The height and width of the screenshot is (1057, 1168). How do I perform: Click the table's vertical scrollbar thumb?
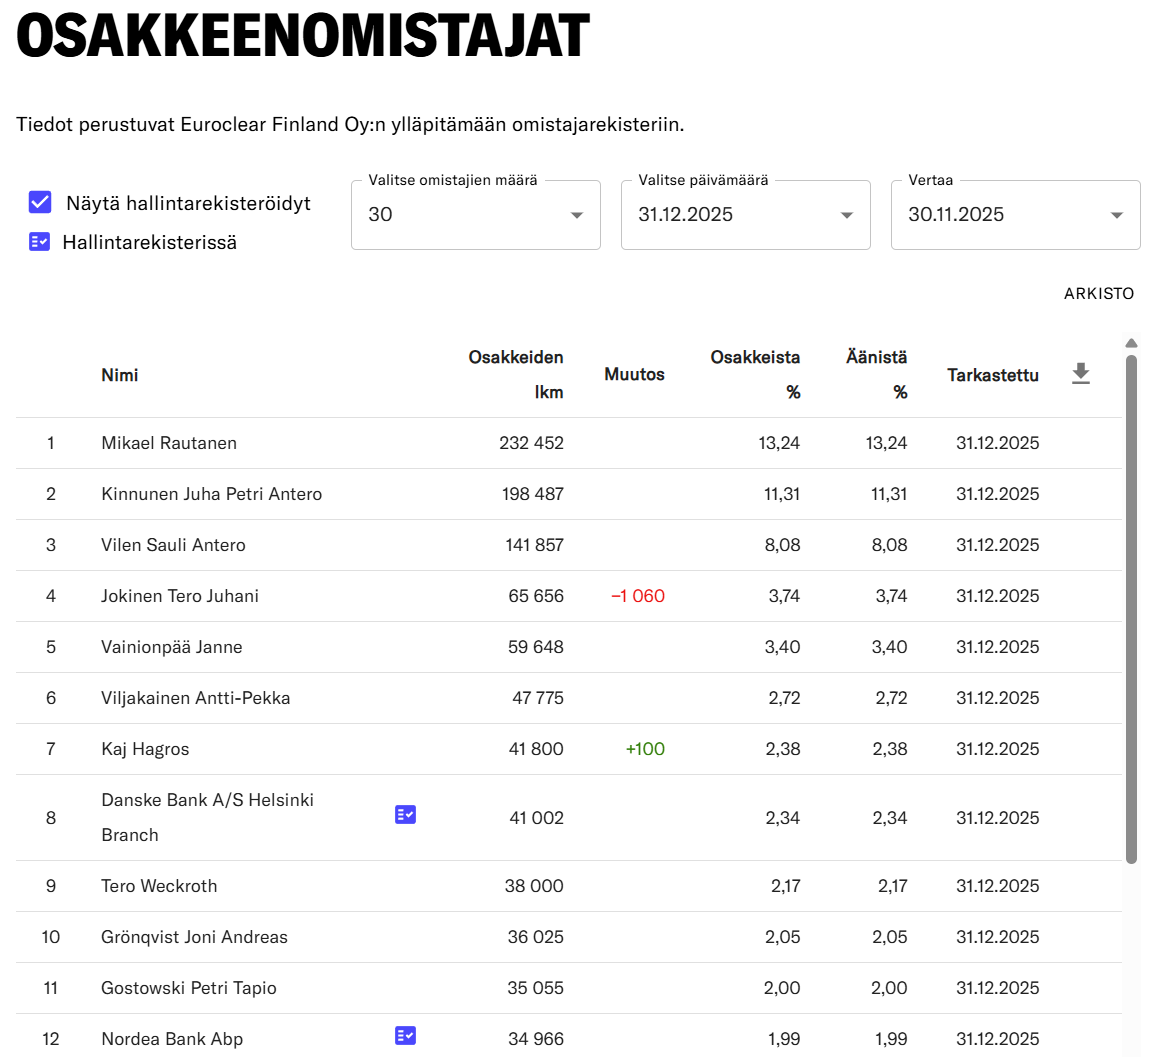click(1131, 600)
